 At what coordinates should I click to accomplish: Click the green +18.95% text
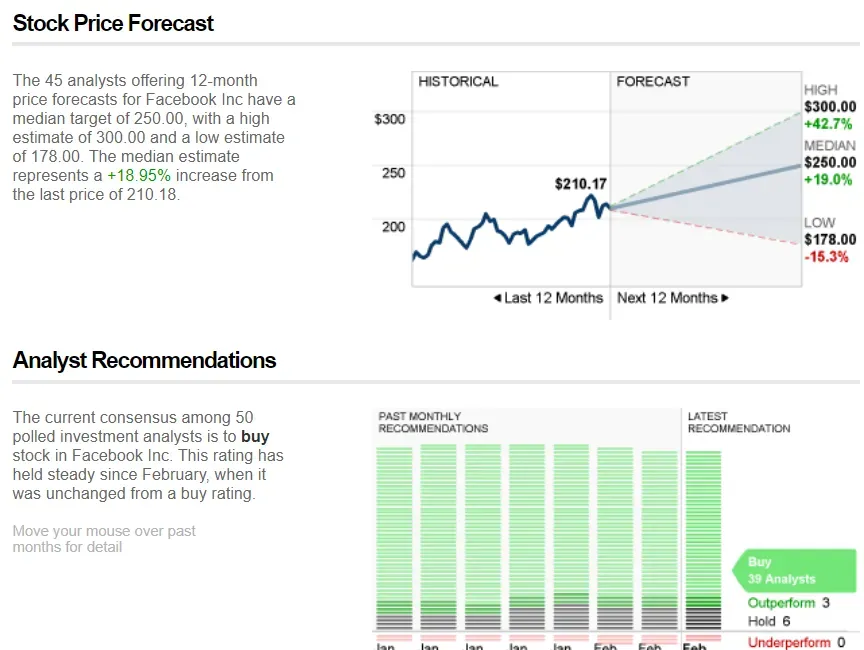point(139,176)
